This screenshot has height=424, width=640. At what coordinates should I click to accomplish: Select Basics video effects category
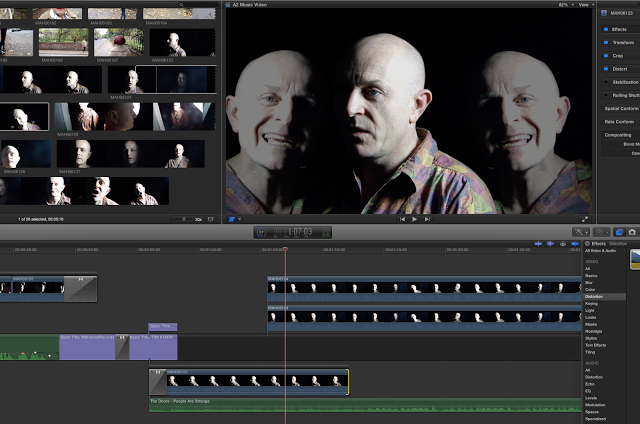(591, 276)
